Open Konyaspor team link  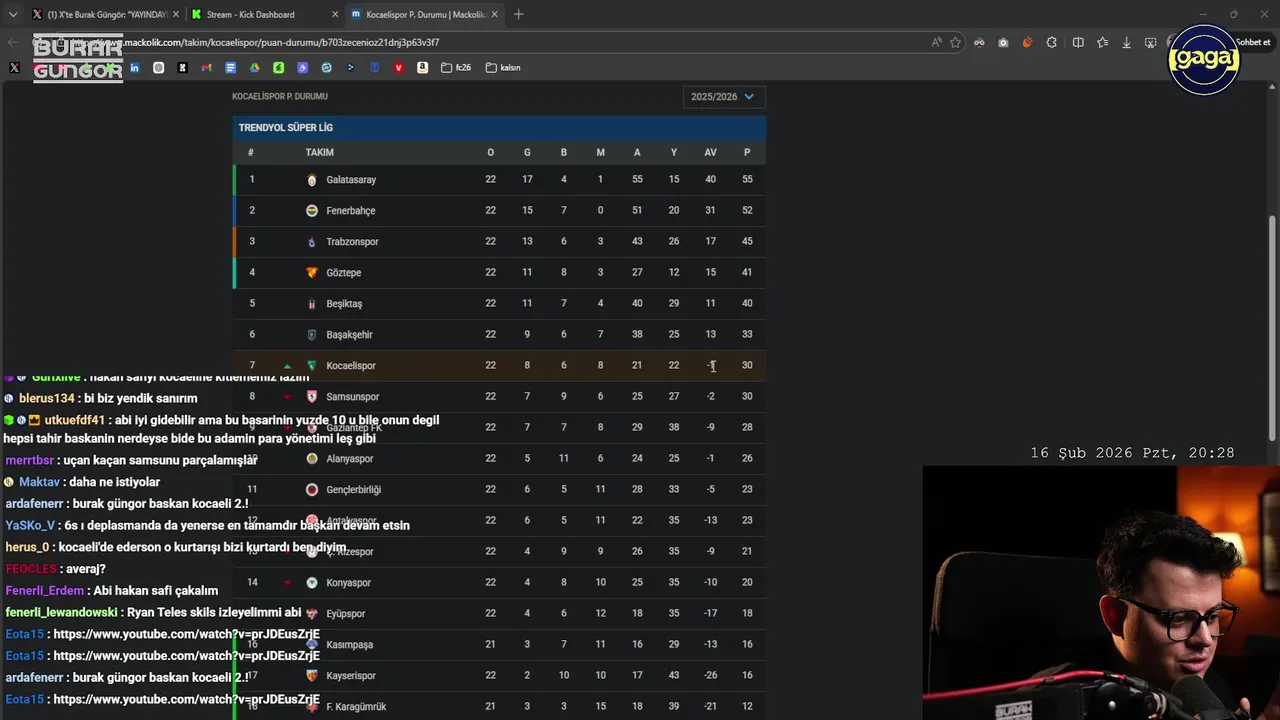[x=348, y=583]
